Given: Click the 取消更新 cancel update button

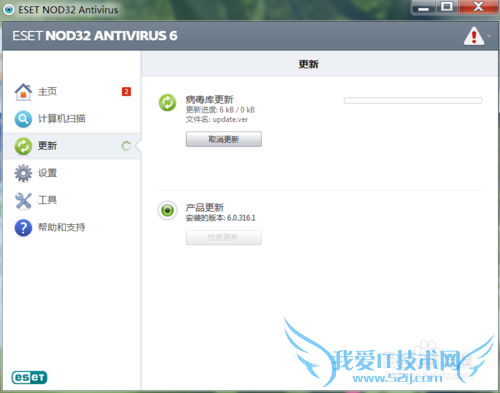Looking at the screenshot, I should [224, 139].
